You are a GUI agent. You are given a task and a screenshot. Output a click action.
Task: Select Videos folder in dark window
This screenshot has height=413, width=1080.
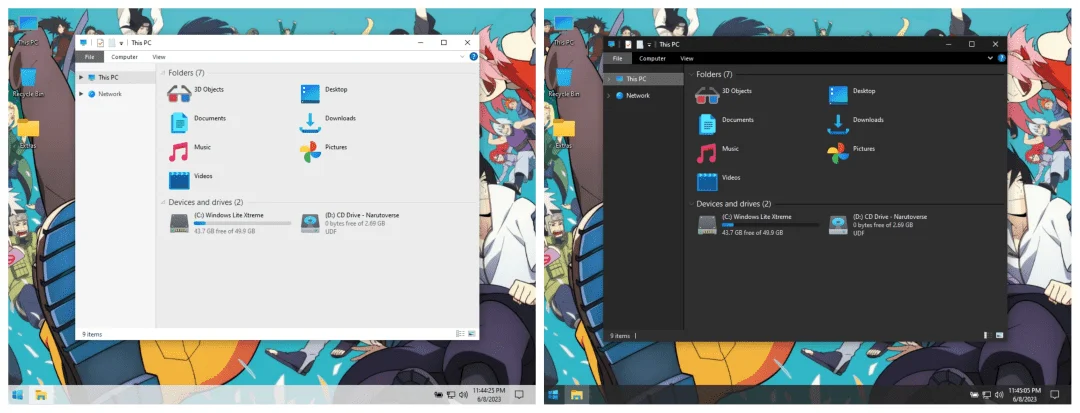719,181
